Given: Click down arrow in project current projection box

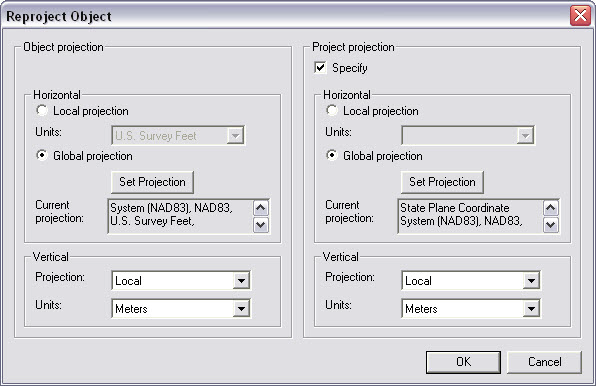Looking at the screenshot, I should [x=551, y=225].
